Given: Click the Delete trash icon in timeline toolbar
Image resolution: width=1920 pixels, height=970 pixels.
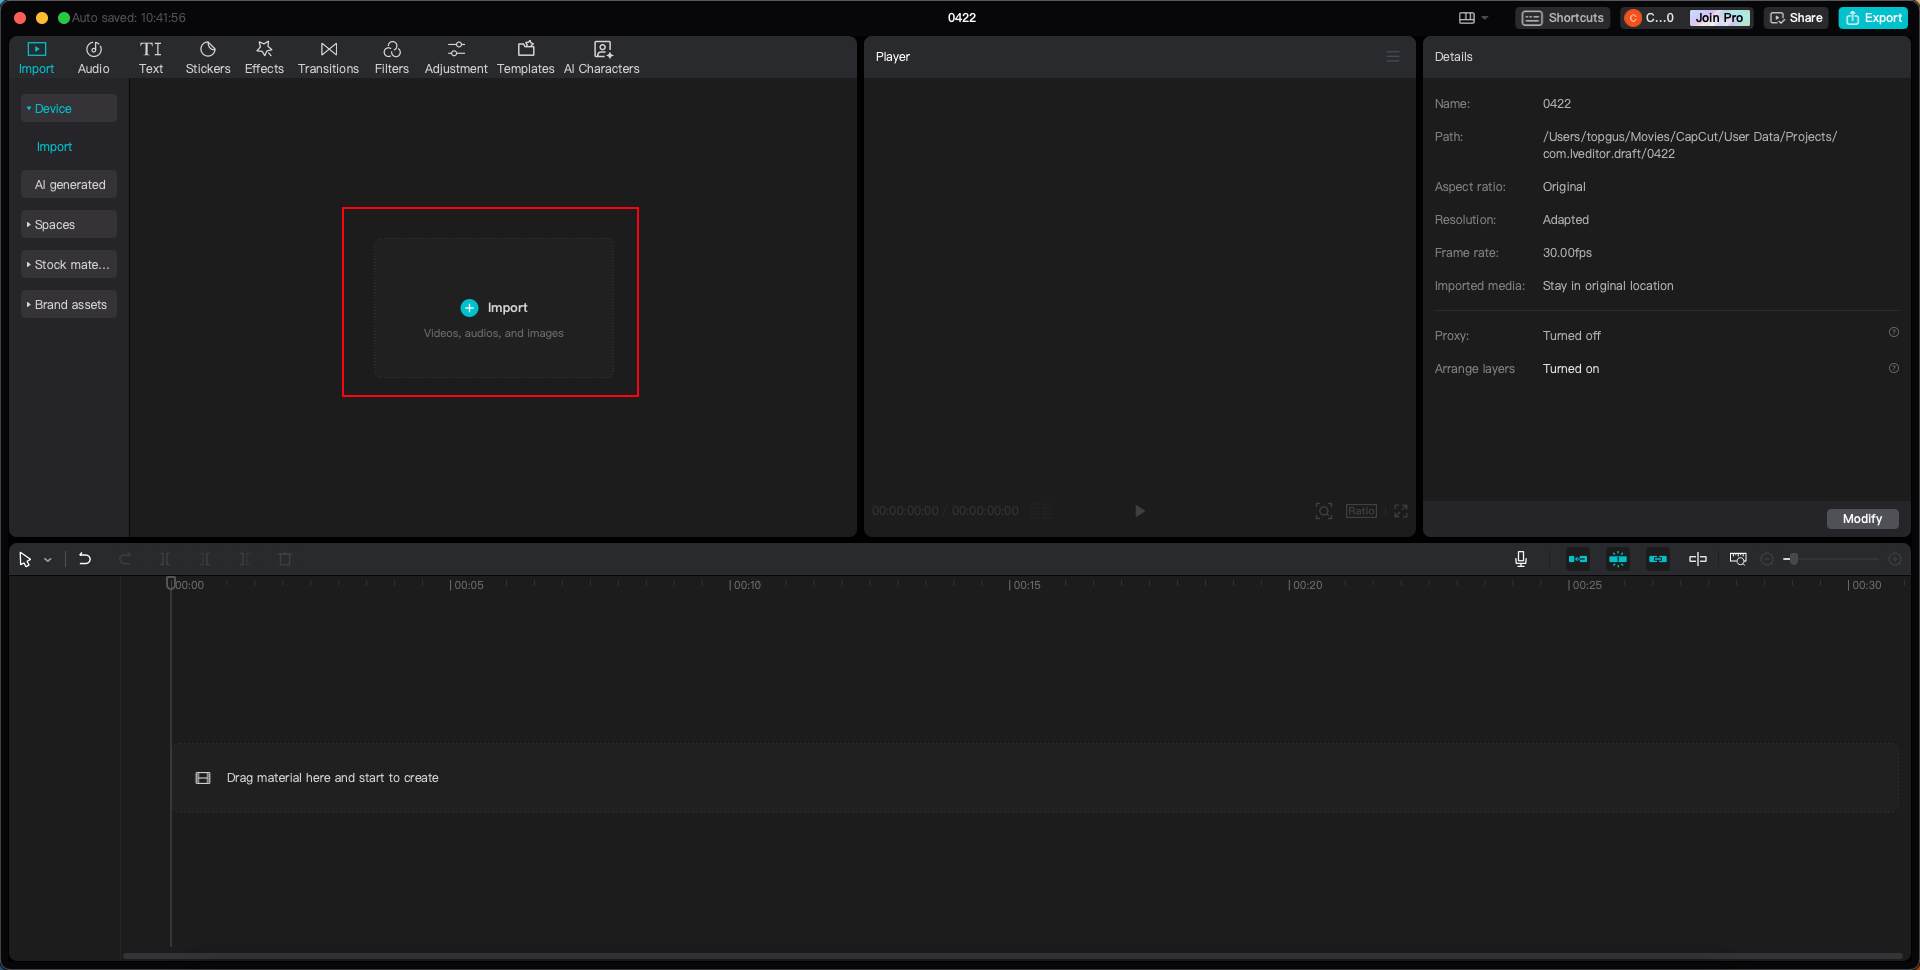Looking at the screenshot, I should tap(285, 559).
